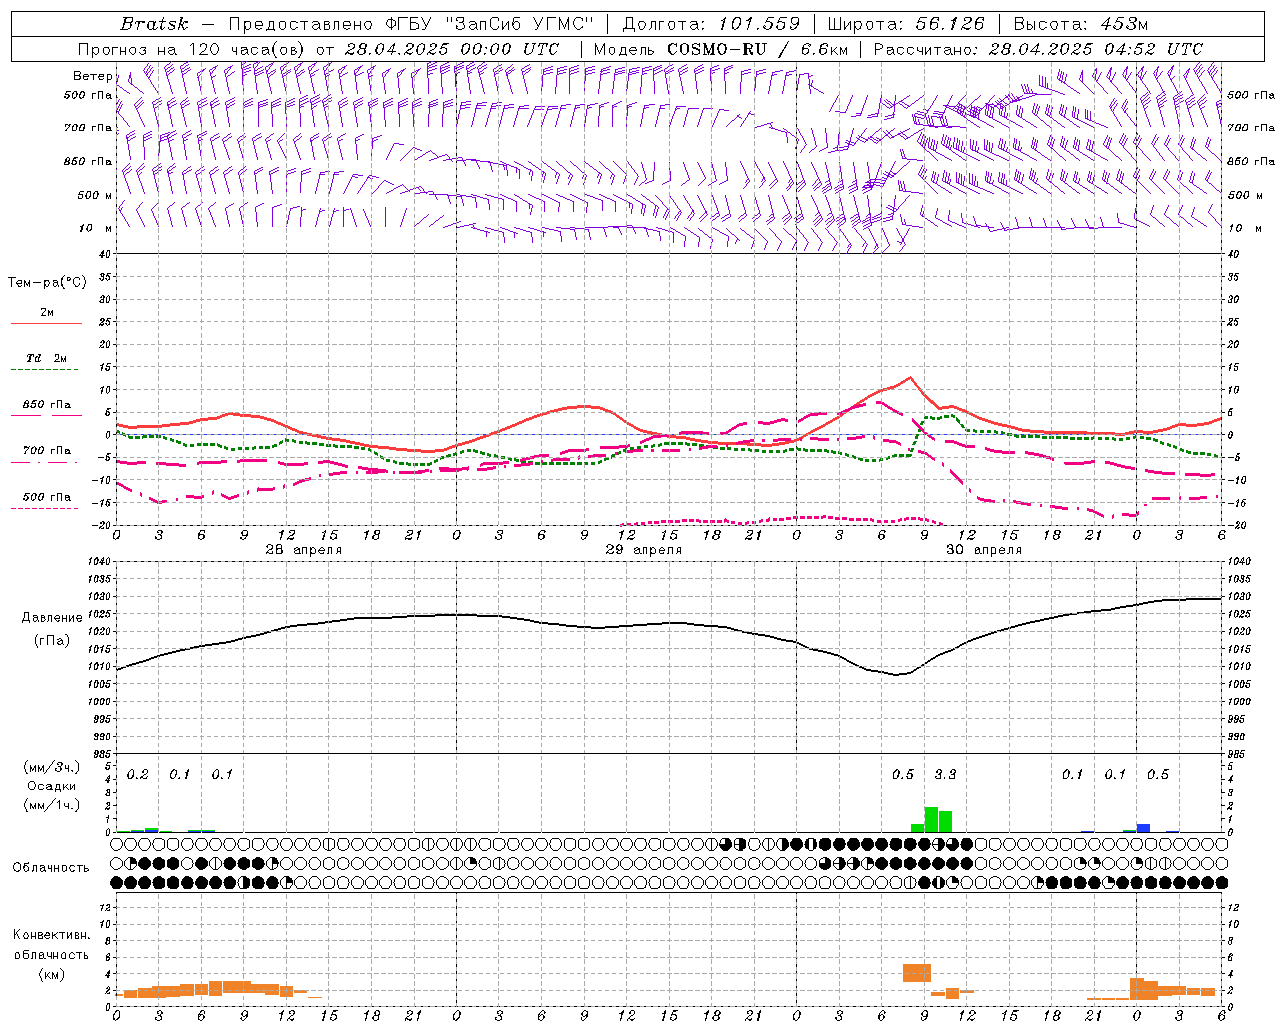Click the green dashed Td legend line
This screenshot has width=1280, height=1024.
[44, 370]
